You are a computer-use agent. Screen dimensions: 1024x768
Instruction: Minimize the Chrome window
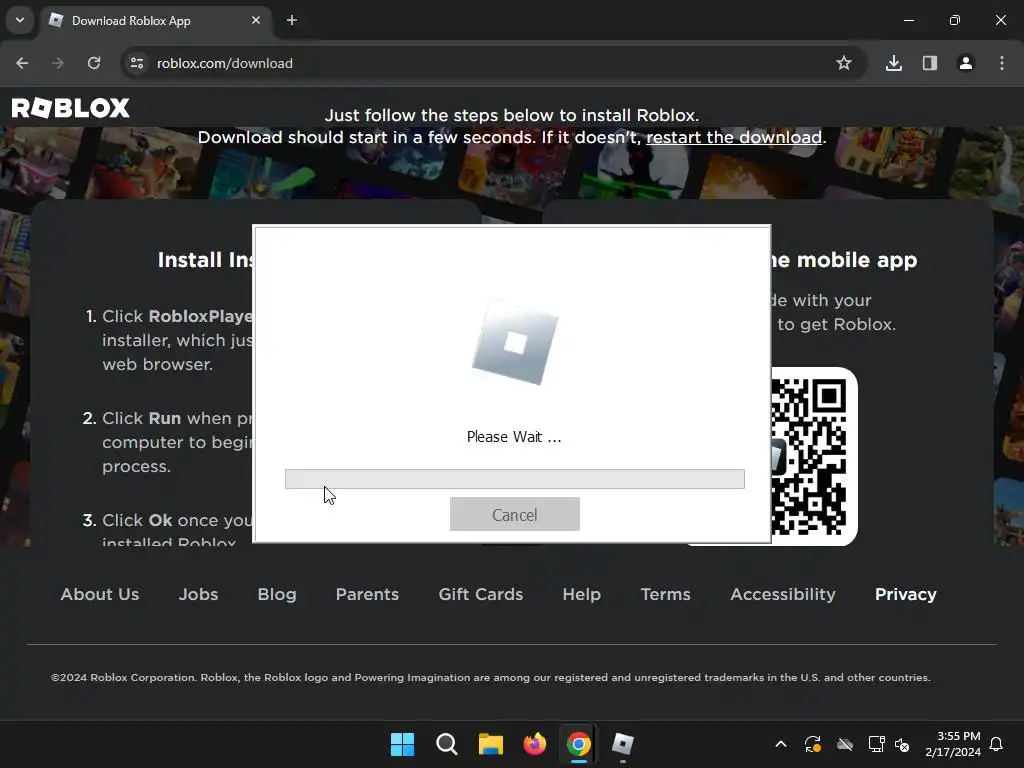pos(908,20)
